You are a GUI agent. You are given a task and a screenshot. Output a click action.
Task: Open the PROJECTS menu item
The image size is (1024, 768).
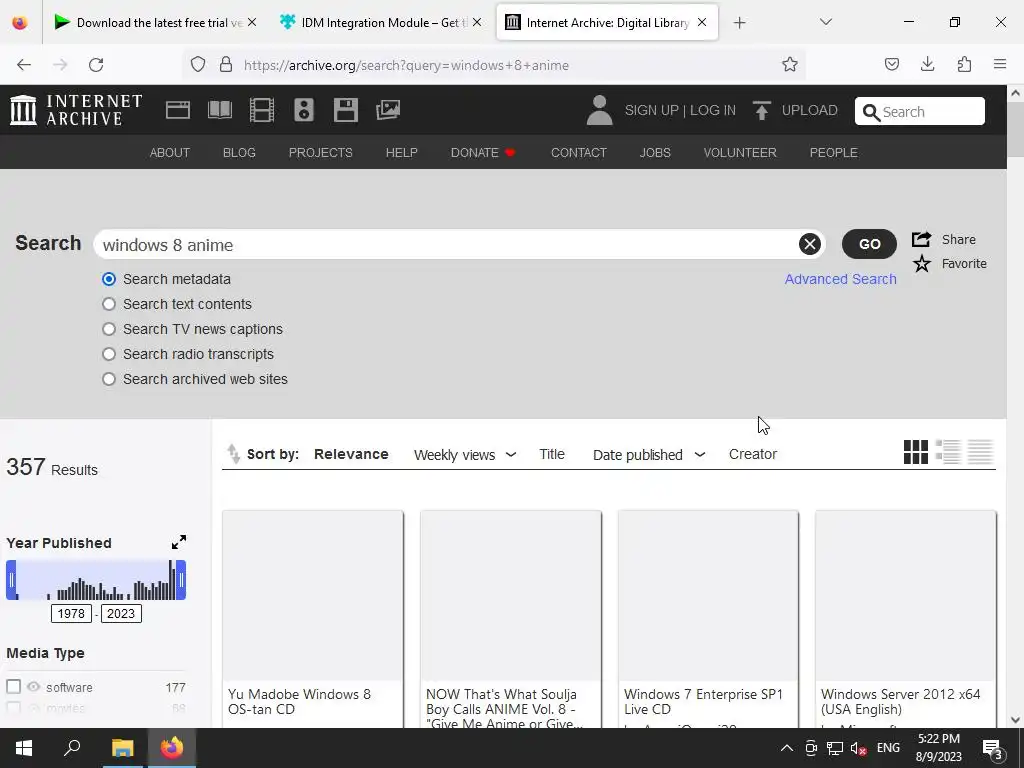(x=321, y=152)
